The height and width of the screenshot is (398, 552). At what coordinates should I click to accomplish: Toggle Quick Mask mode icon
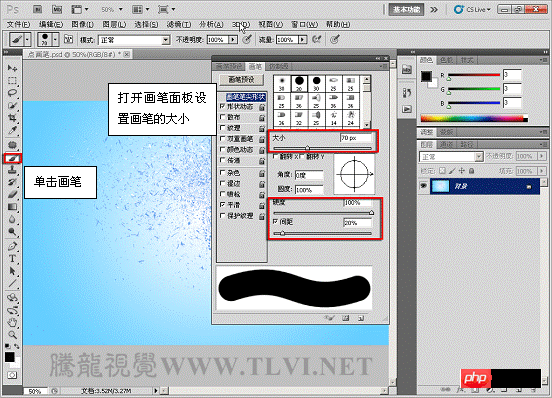pyautogui.click(x=12, y=375)
